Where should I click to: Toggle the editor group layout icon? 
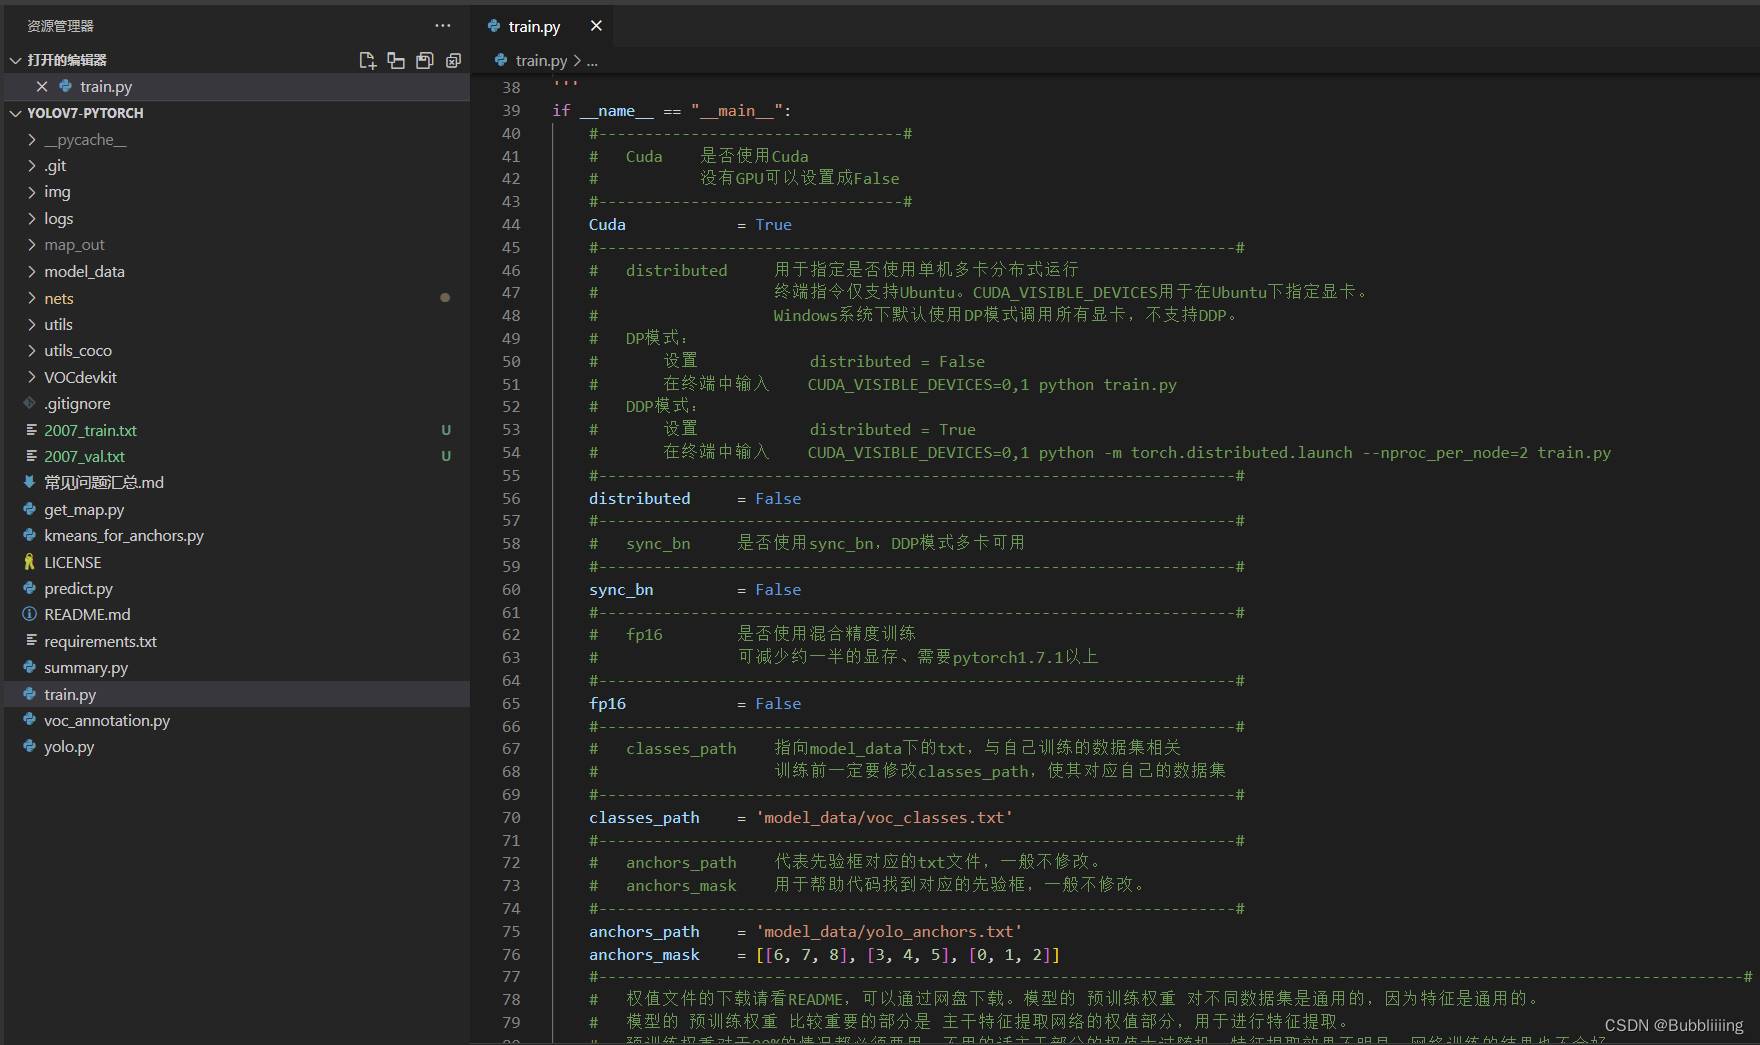(396, 61)
